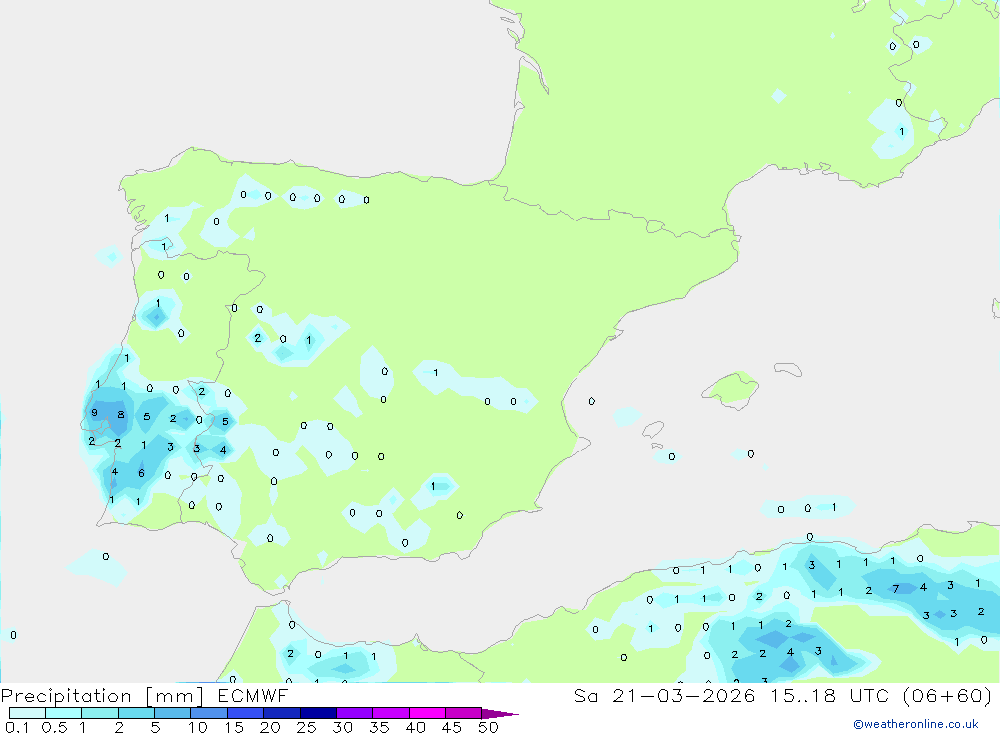The height and width of the screenshot is (733, 1000).
Task: Click the Precipitation [mm] ECMWF title
Action: click(x=144, y=696)
